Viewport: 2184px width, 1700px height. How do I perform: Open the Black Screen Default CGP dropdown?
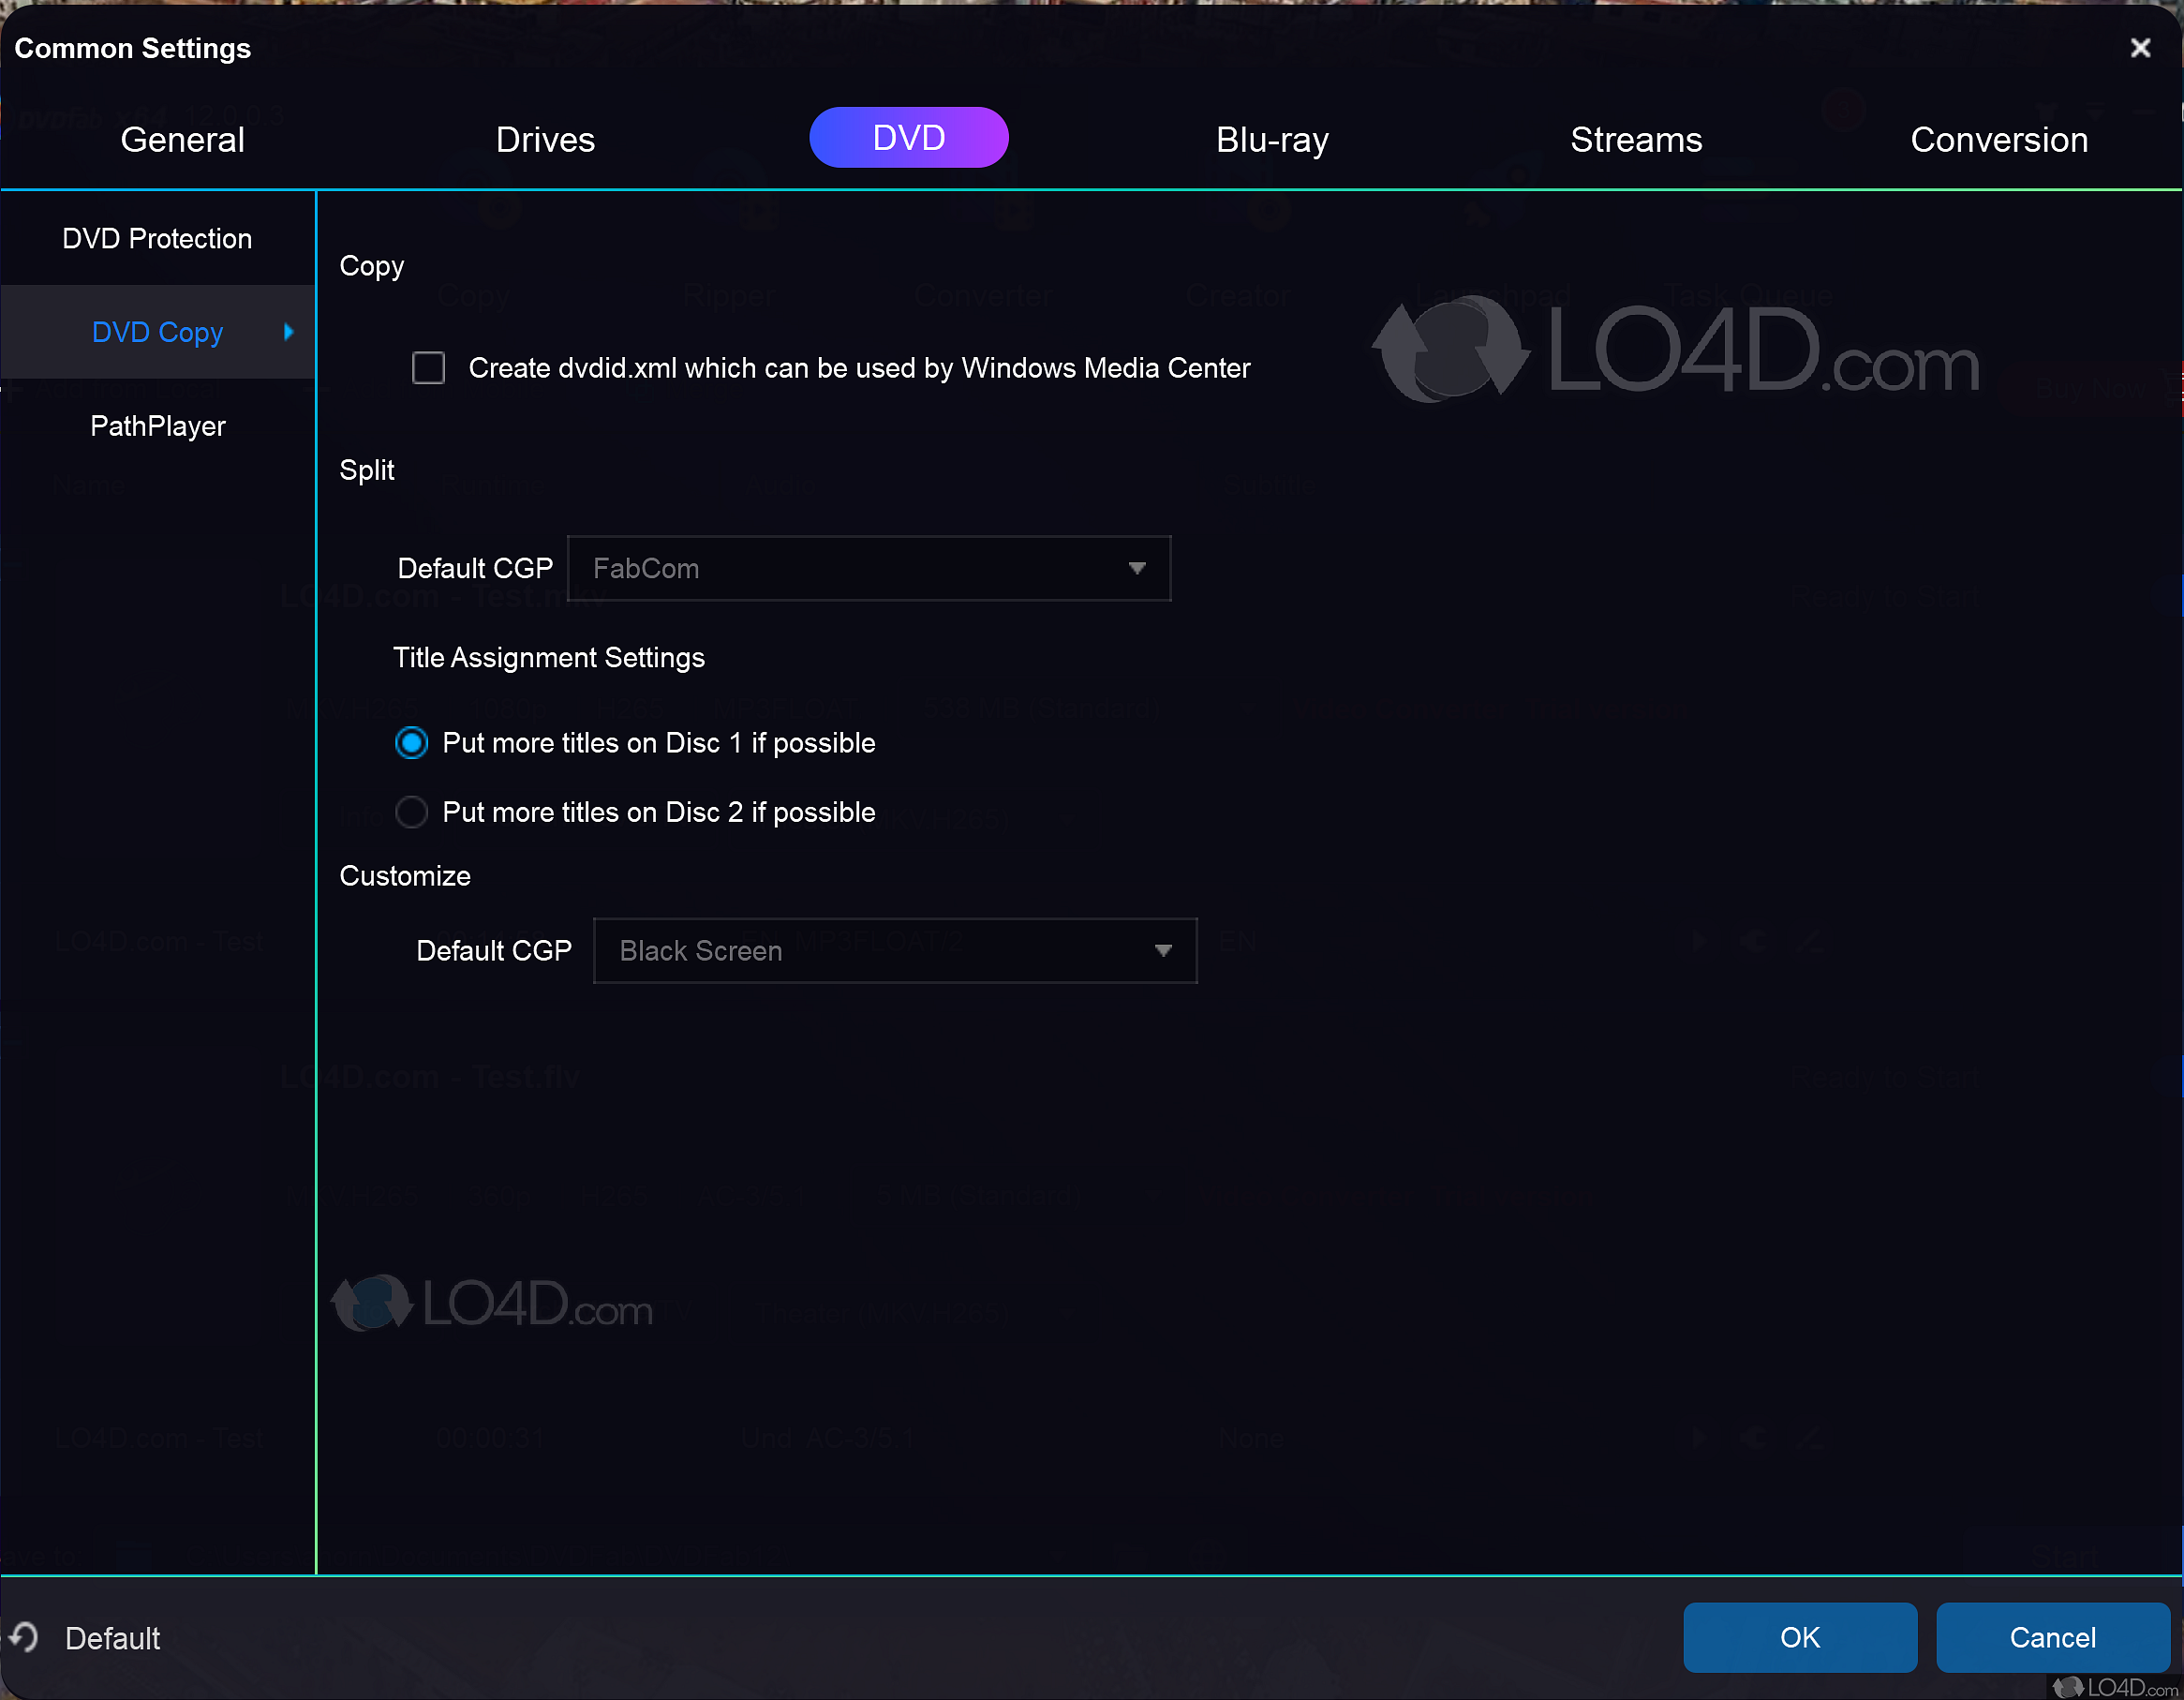tap(894, 950)
